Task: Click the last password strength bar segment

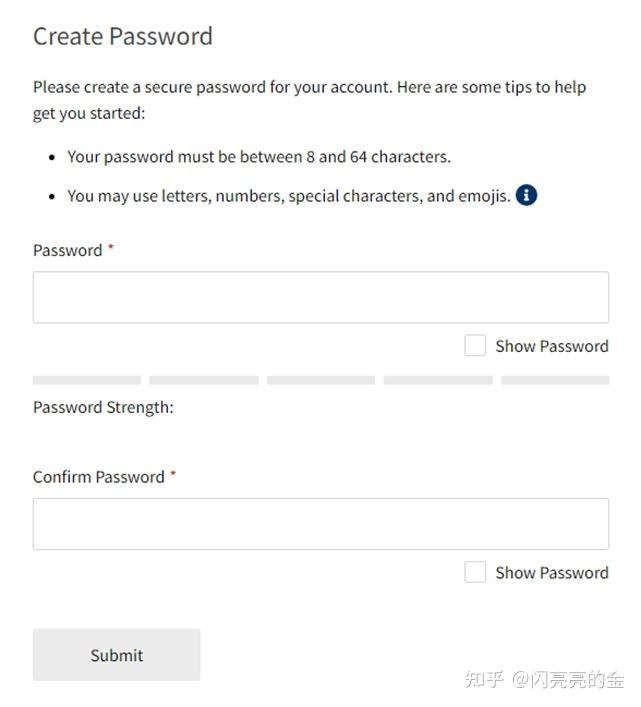Action: (x=555, y=380)
